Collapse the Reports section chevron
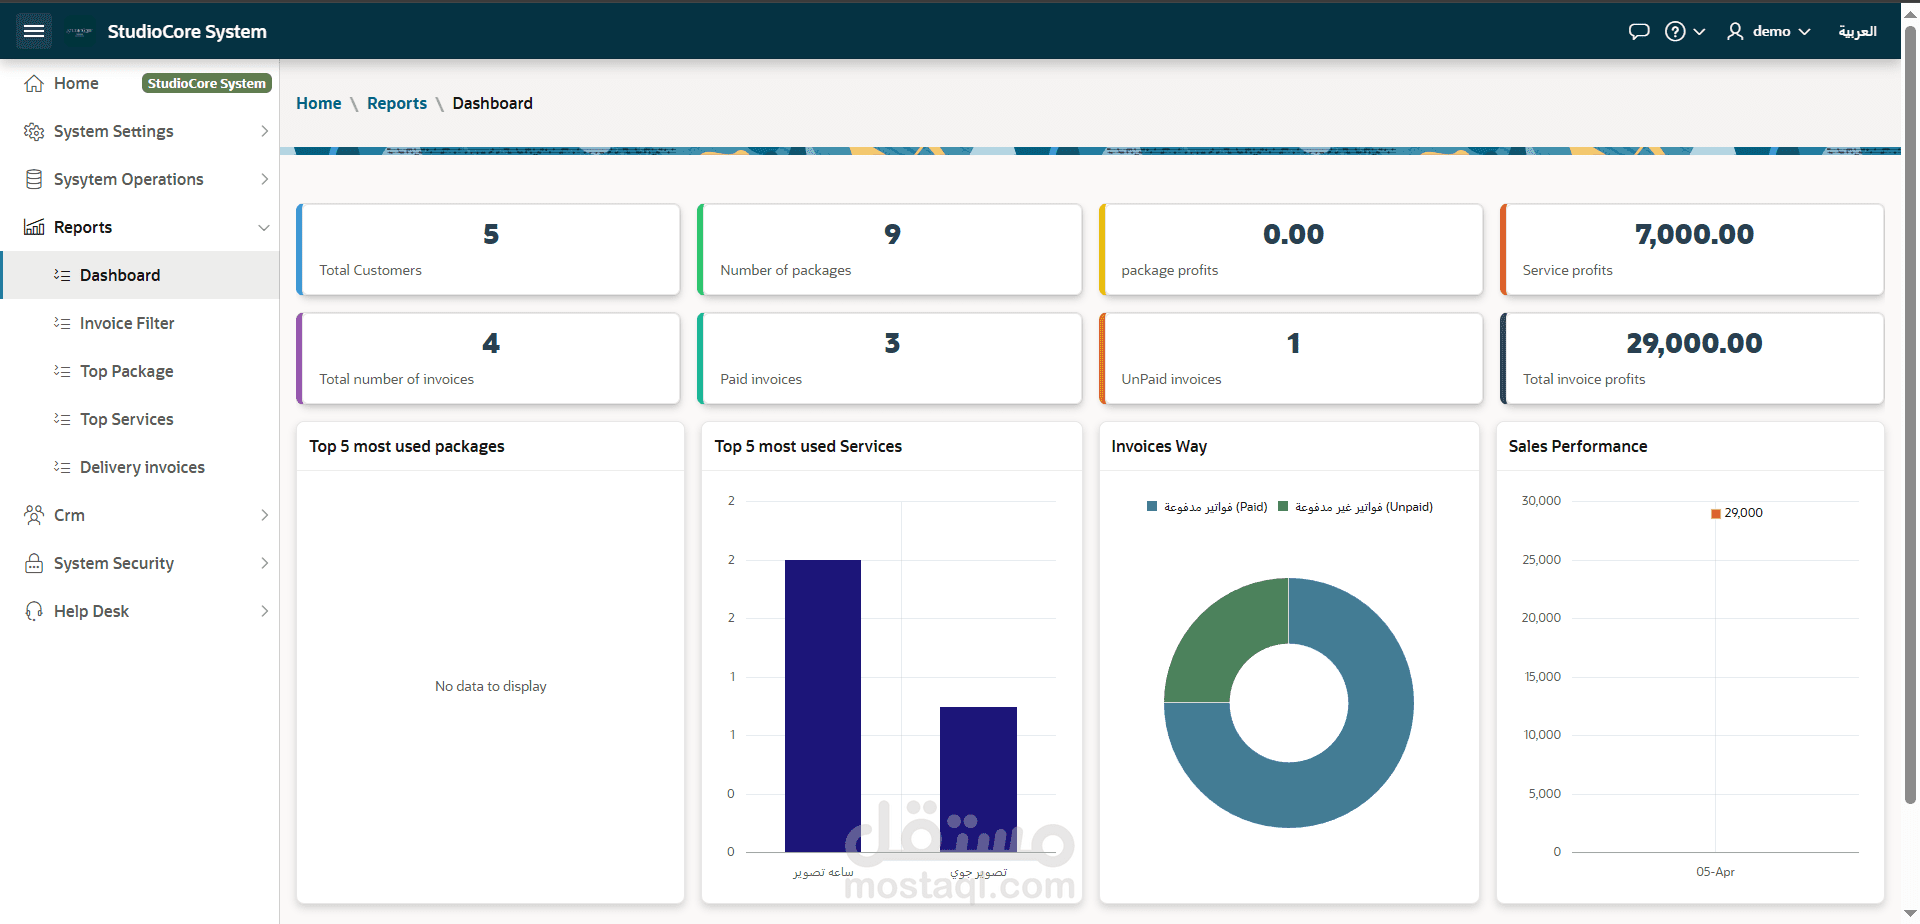Image resolution: width=1920 pixels, height=924 pixels. tap(264, 227)
